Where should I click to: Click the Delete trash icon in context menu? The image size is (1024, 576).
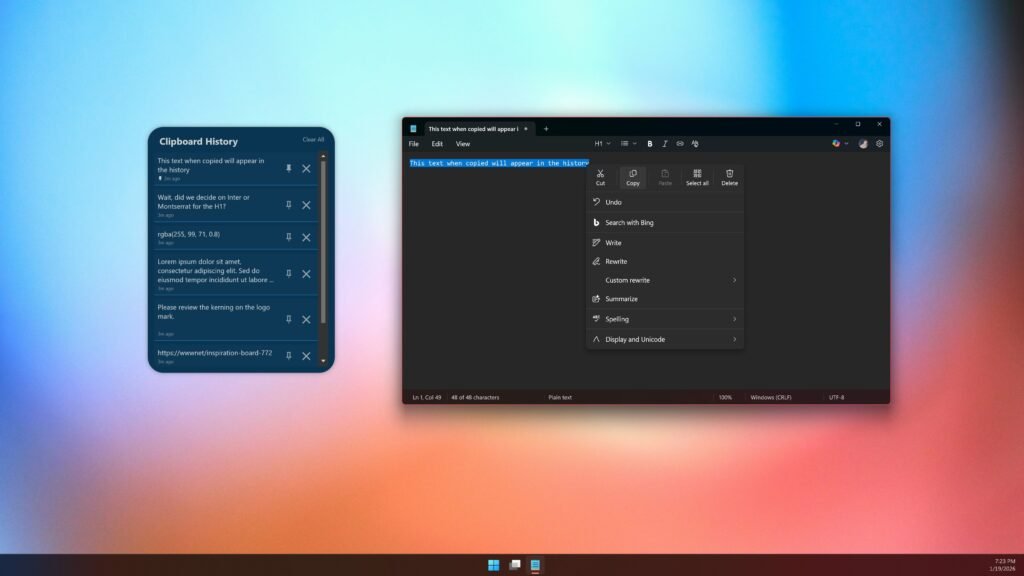pyautogui.click(x=730, y=177)
